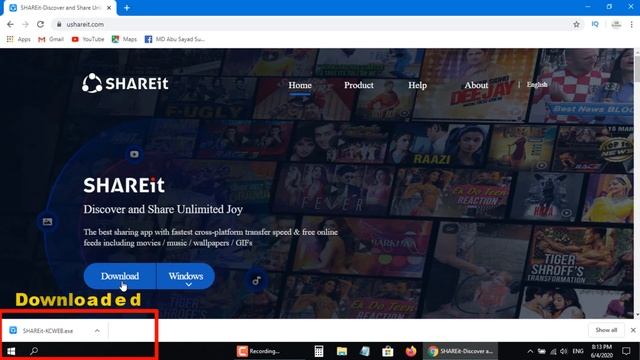Open the network icon in tray
This screenshot has height=360, width=640.
(553, 351)
